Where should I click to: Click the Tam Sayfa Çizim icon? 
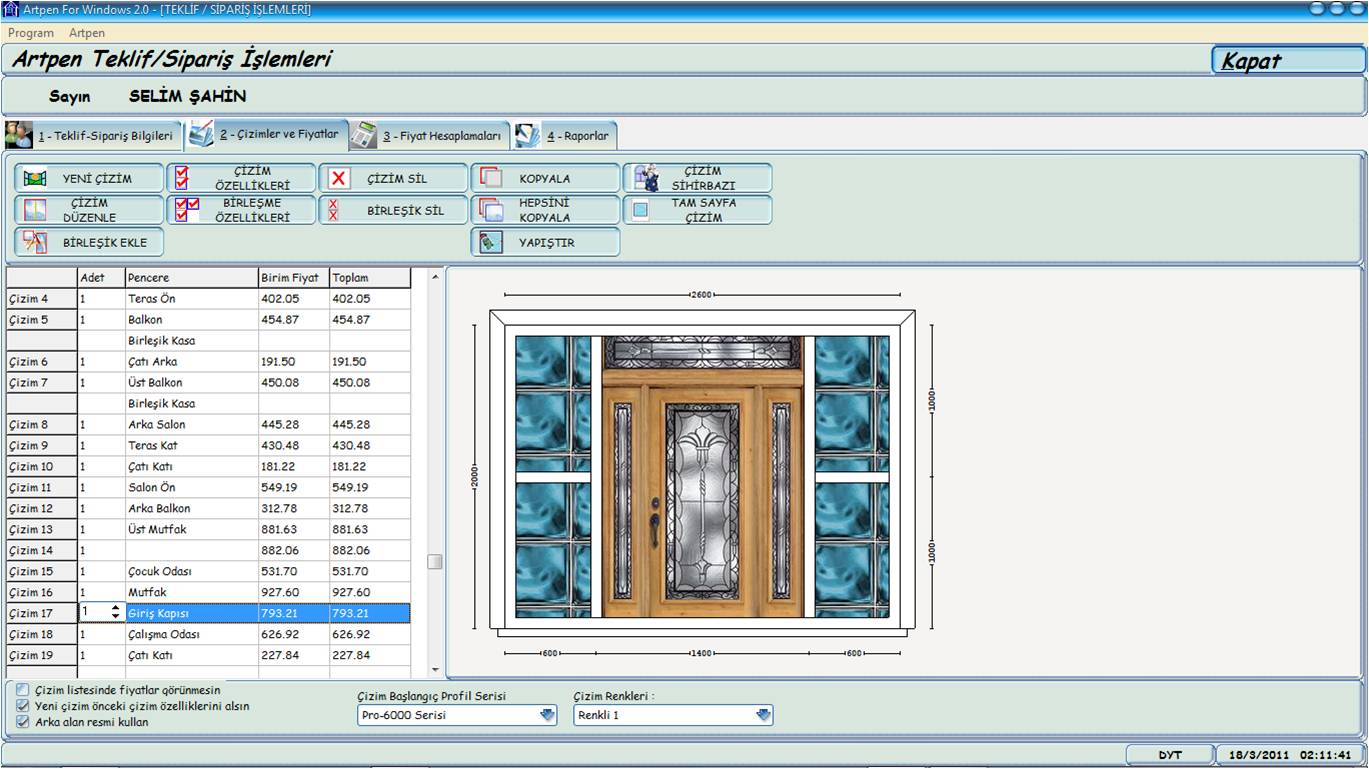(641, 210)
